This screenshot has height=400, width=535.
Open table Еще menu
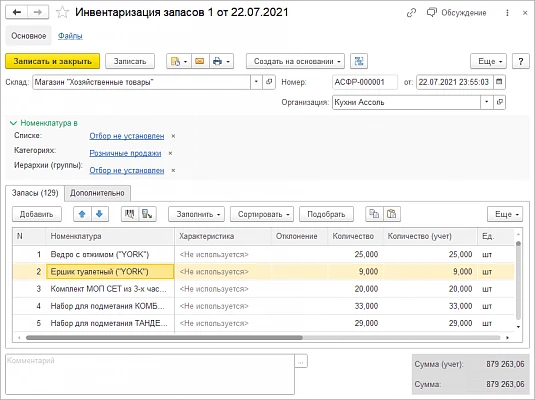coord(505,214)
